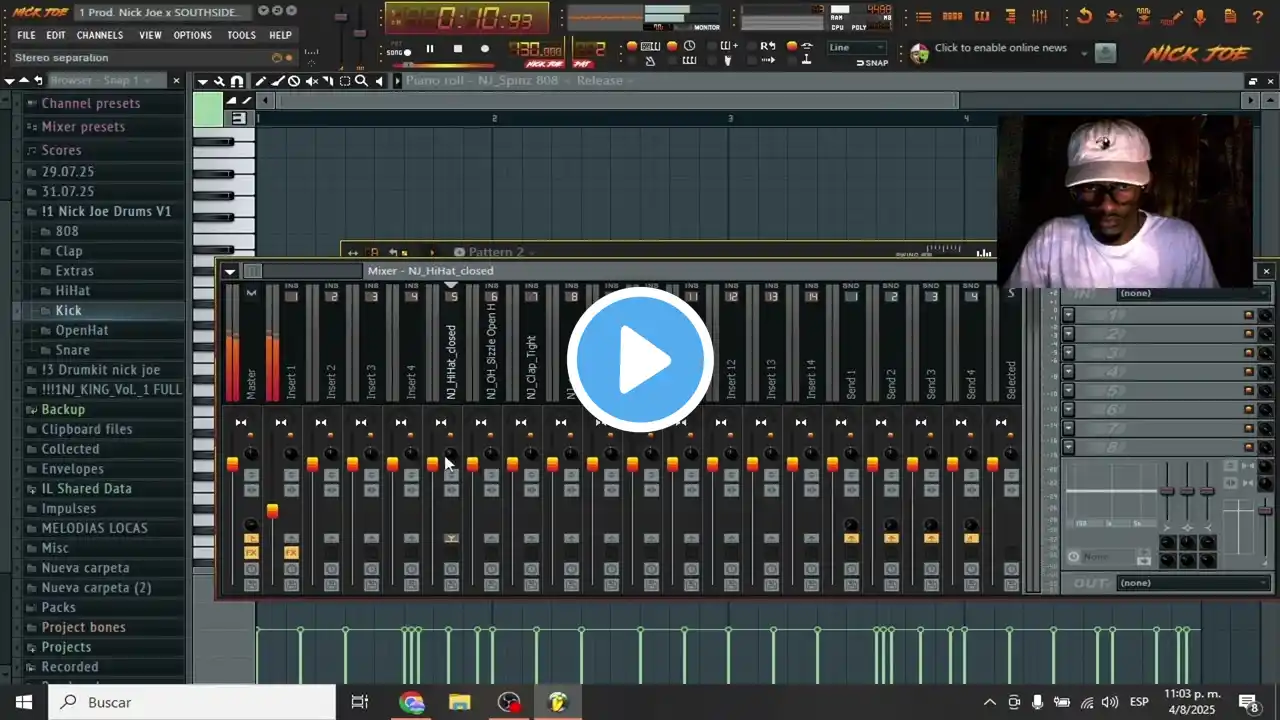Select the zoom magnifier tool in piano roll

click(361, 81)
